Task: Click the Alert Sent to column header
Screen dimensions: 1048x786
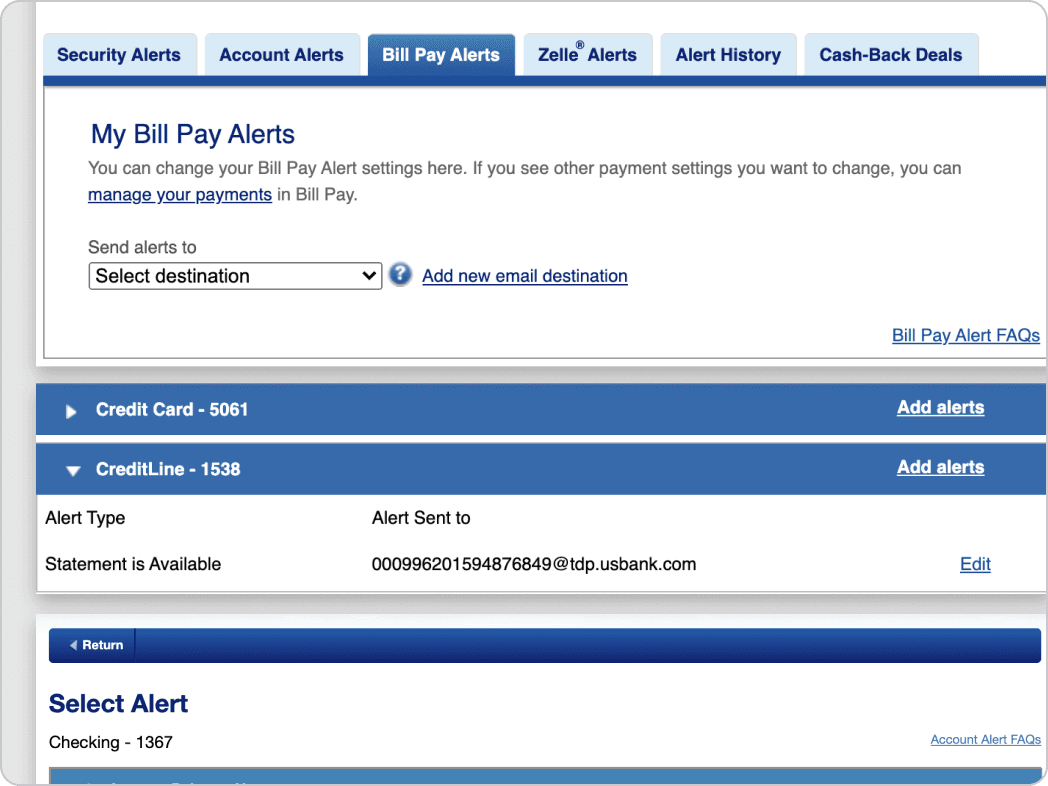Action: 421,518
